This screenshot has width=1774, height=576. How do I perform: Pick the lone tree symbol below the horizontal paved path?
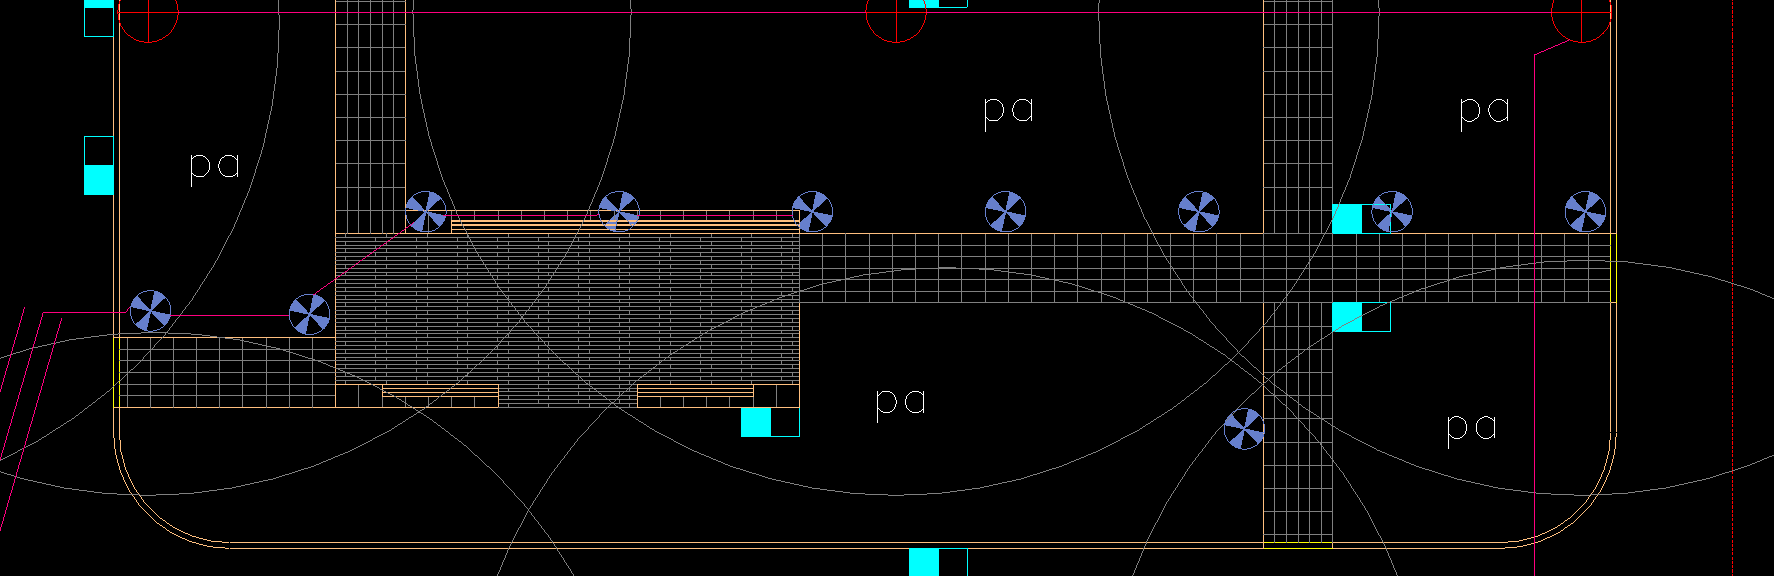coord(1244,429)
